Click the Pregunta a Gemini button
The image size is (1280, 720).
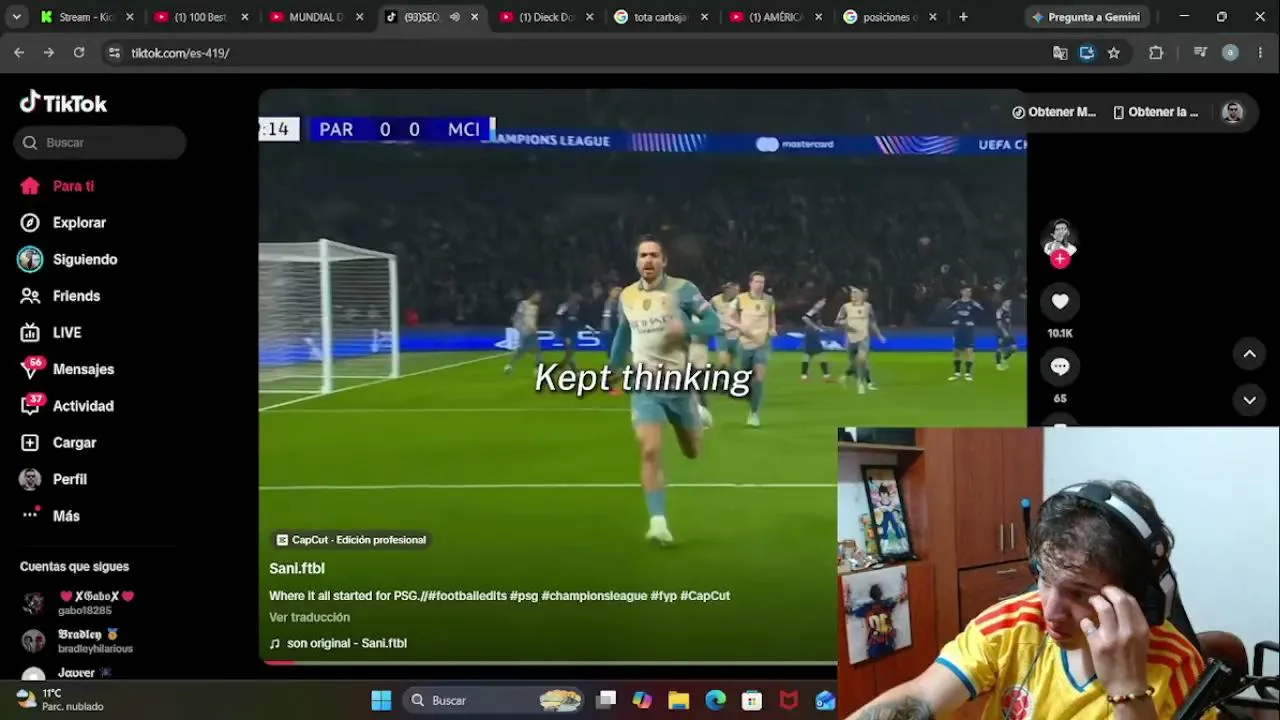(x=1085, y=17)
